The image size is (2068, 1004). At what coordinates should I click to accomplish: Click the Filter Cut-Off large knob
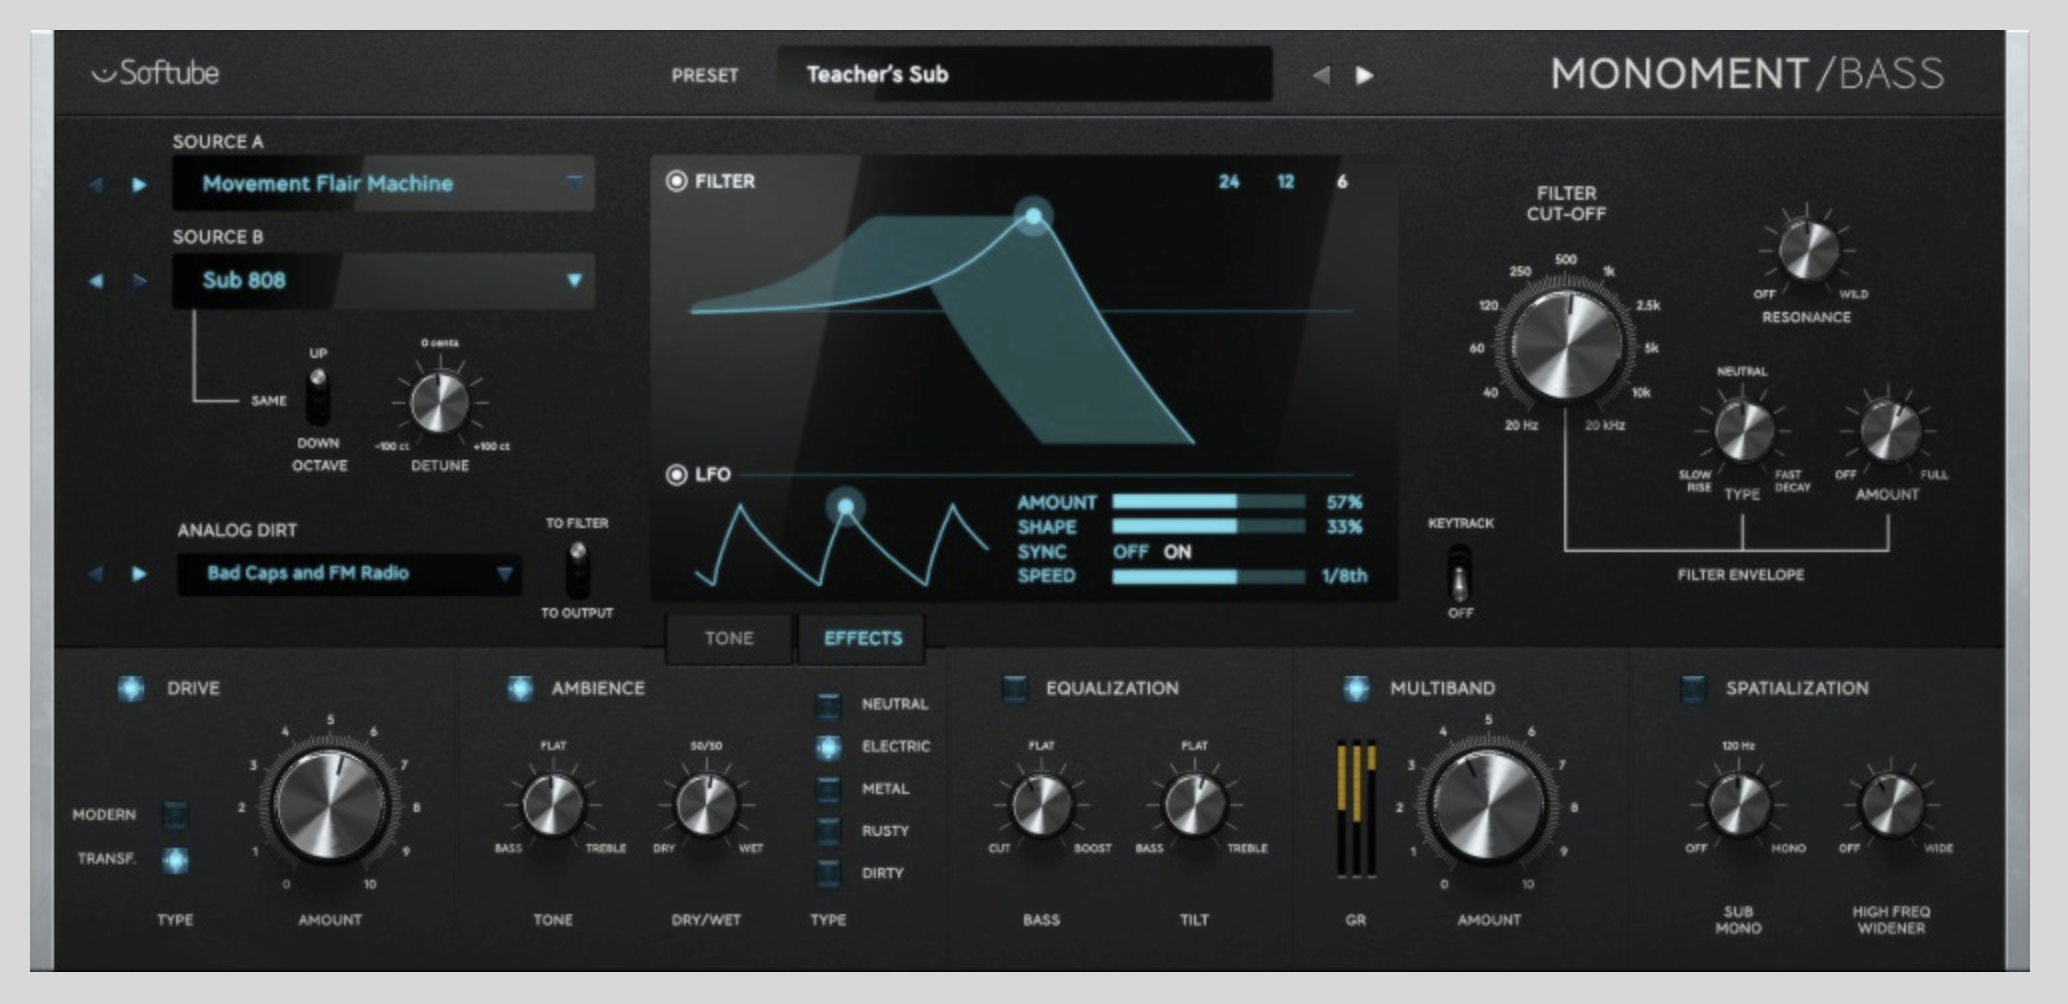coord(1566,343)
